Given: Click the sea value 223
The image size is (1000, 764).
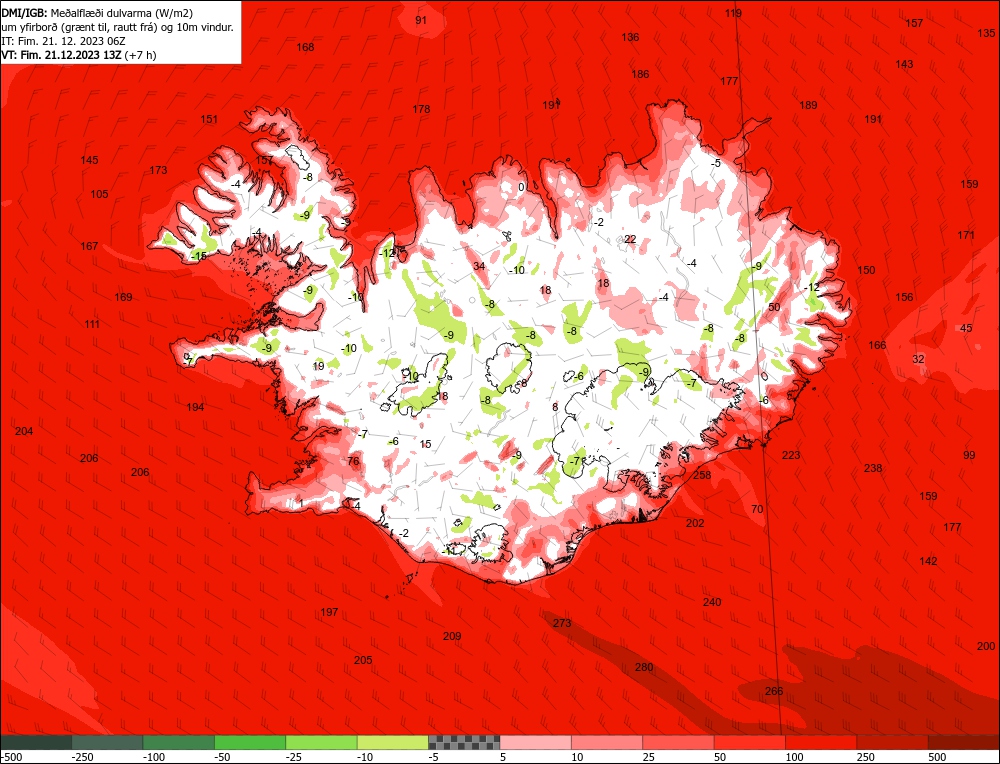Looking at the screenshot, I should coord(791,455).
